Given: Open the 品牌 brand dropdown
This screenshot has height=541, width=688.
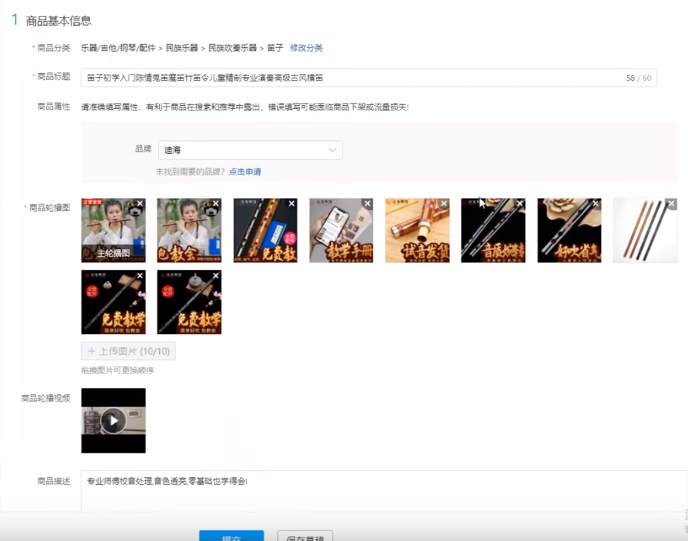Looking at the screenshot, I should [250, 150].
